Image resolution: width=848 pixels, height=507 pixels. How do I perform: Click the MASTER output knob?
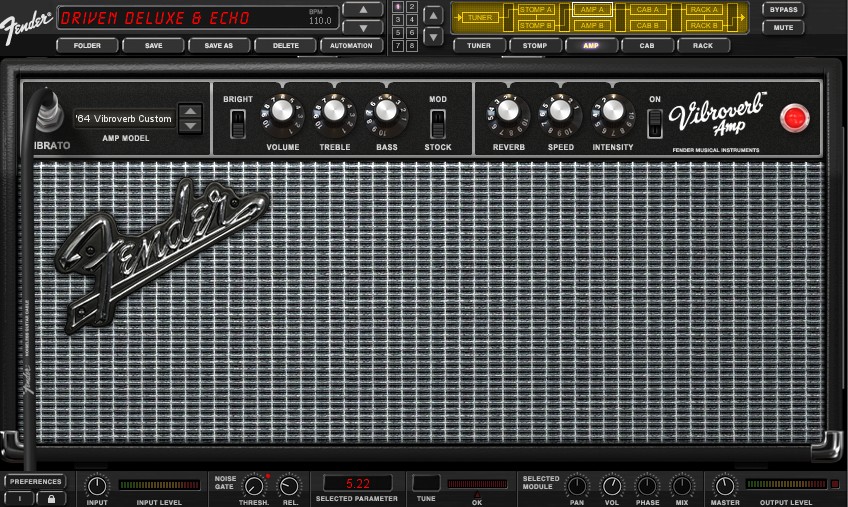[725, 486]
